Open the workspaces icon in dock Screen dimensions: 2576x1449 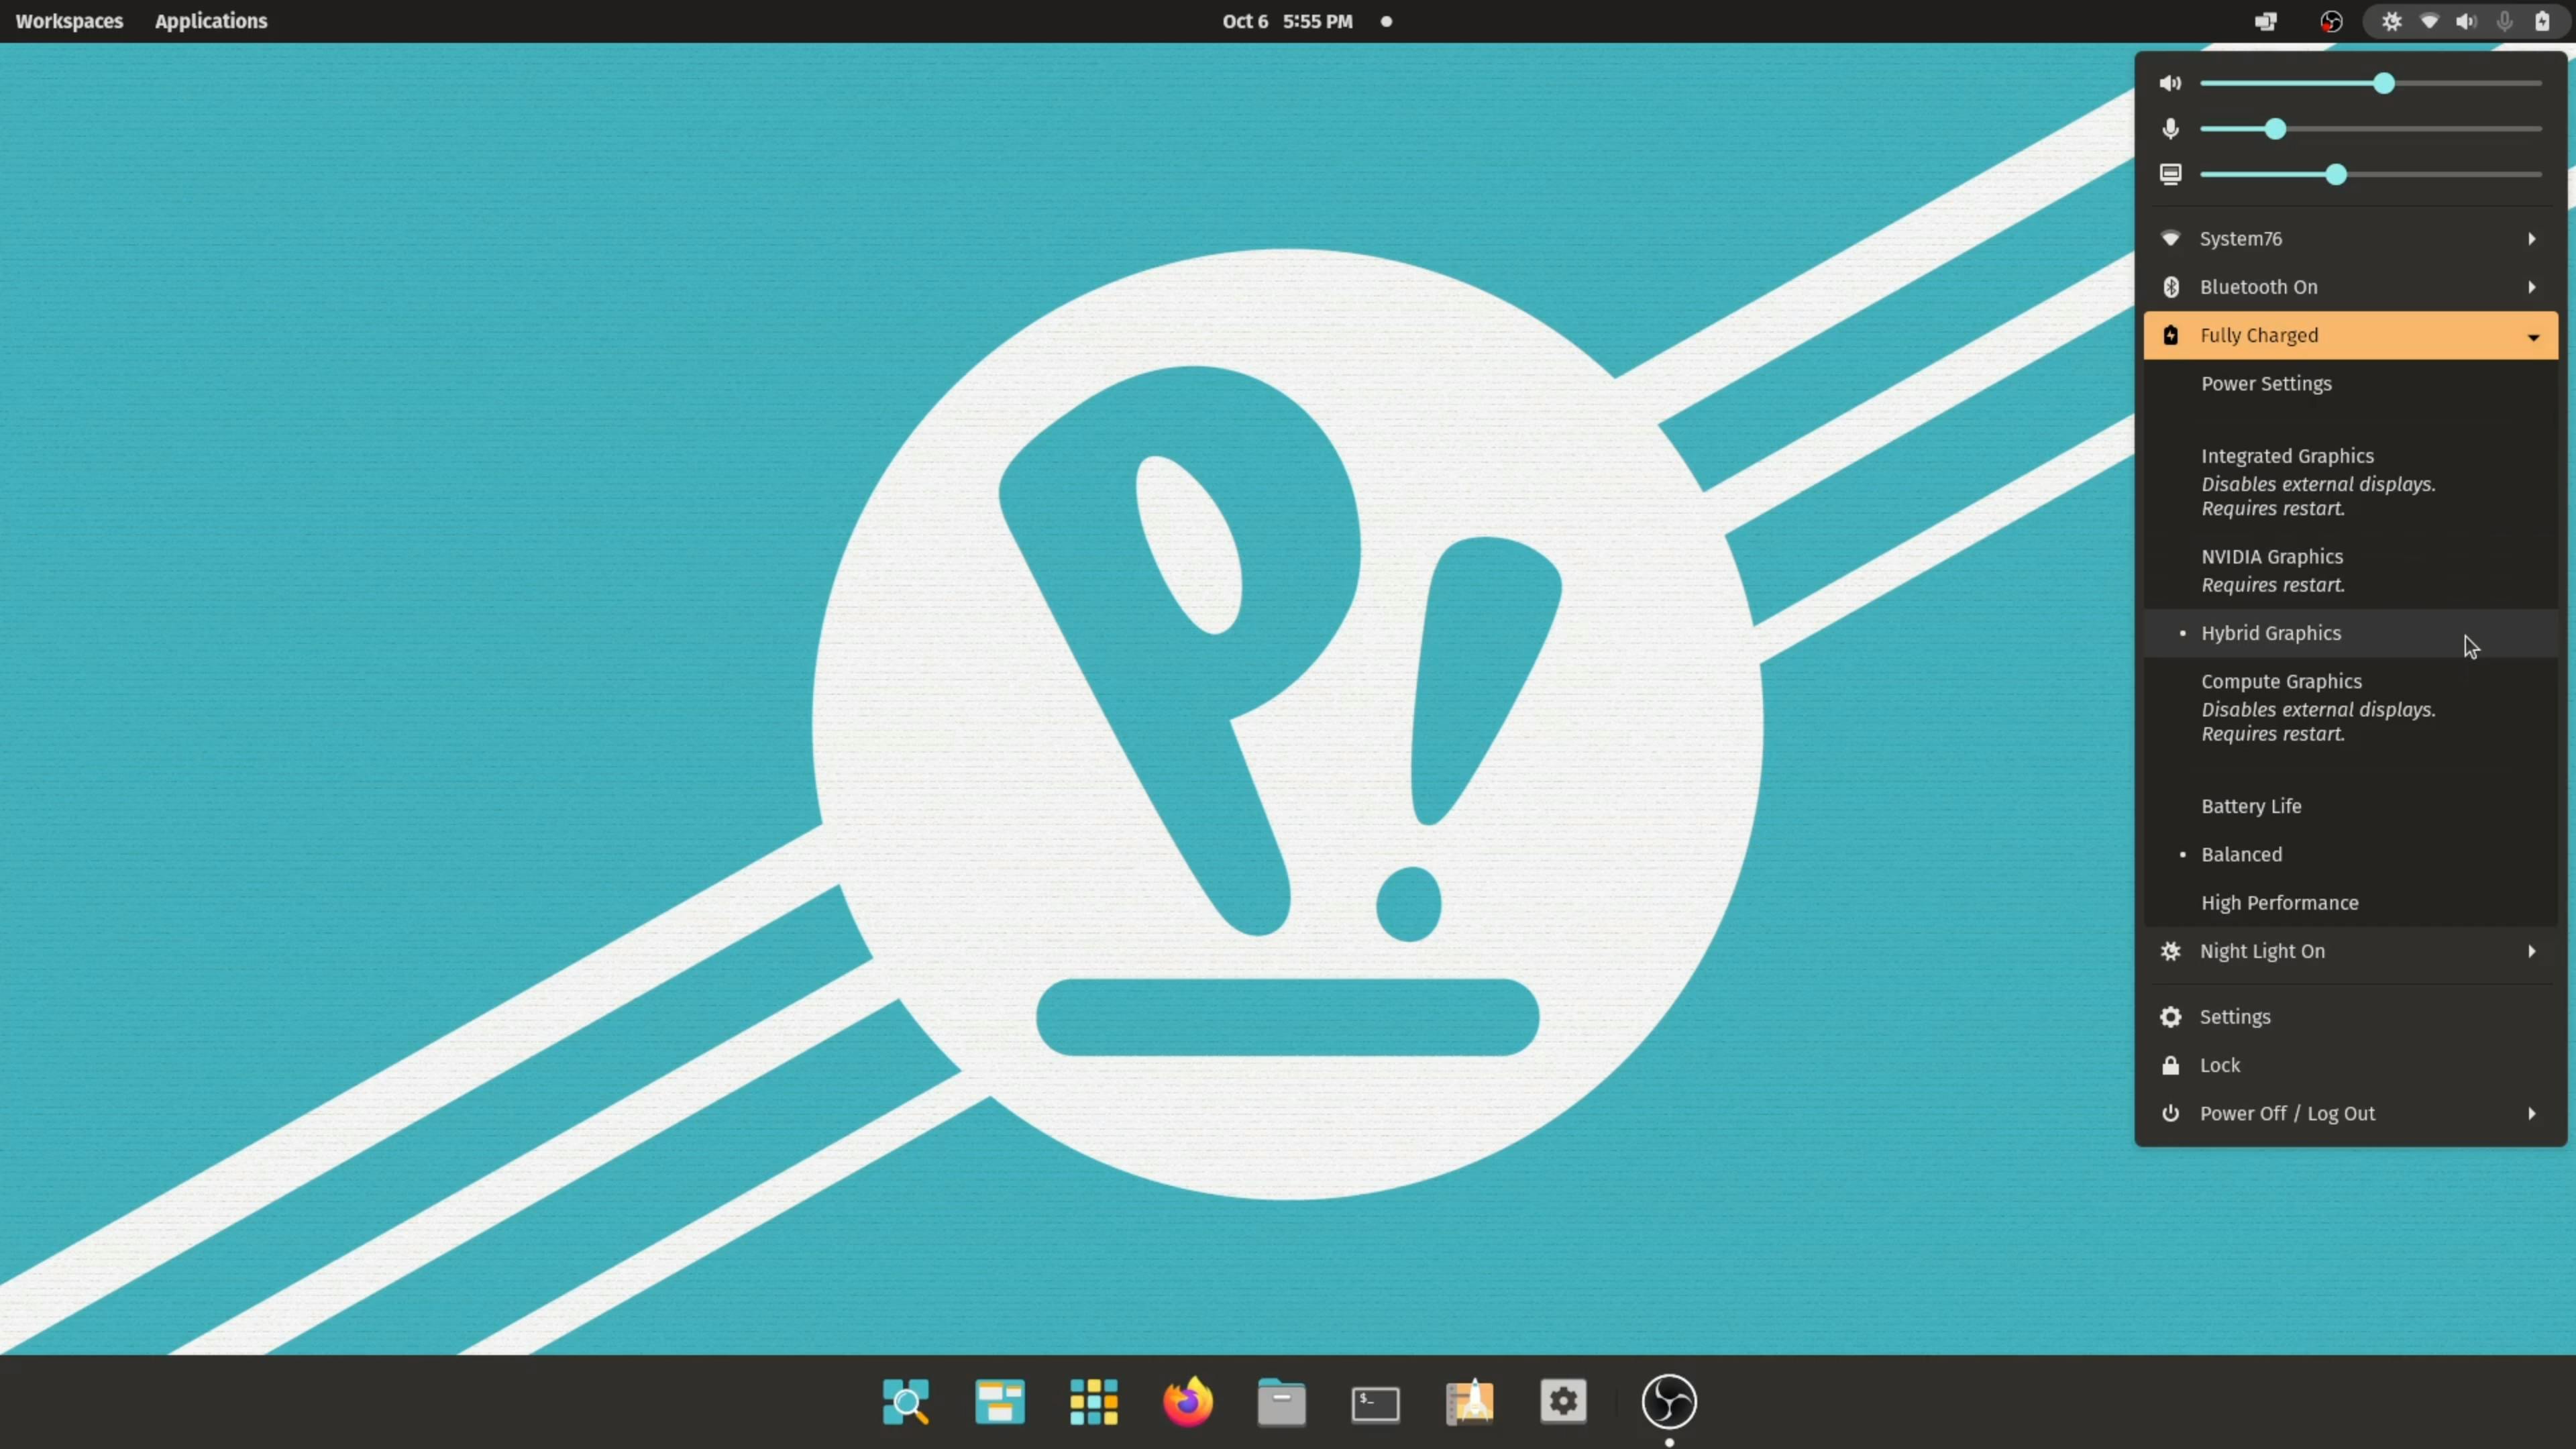coord(1000,1402)
